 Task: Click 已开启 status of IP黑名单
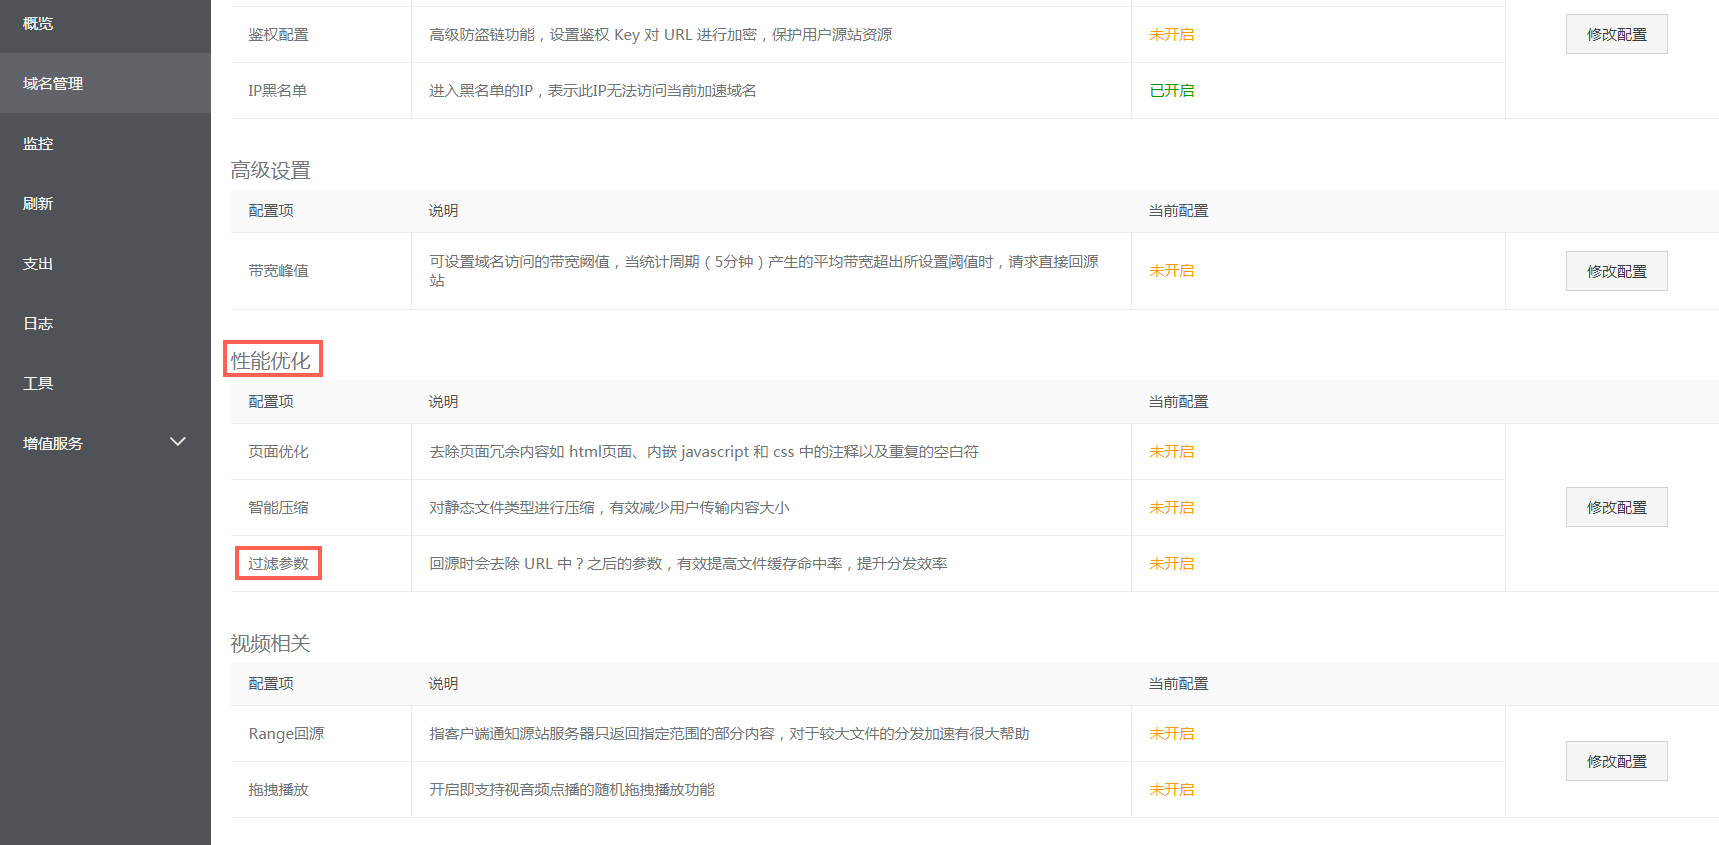click(1171, 90)
